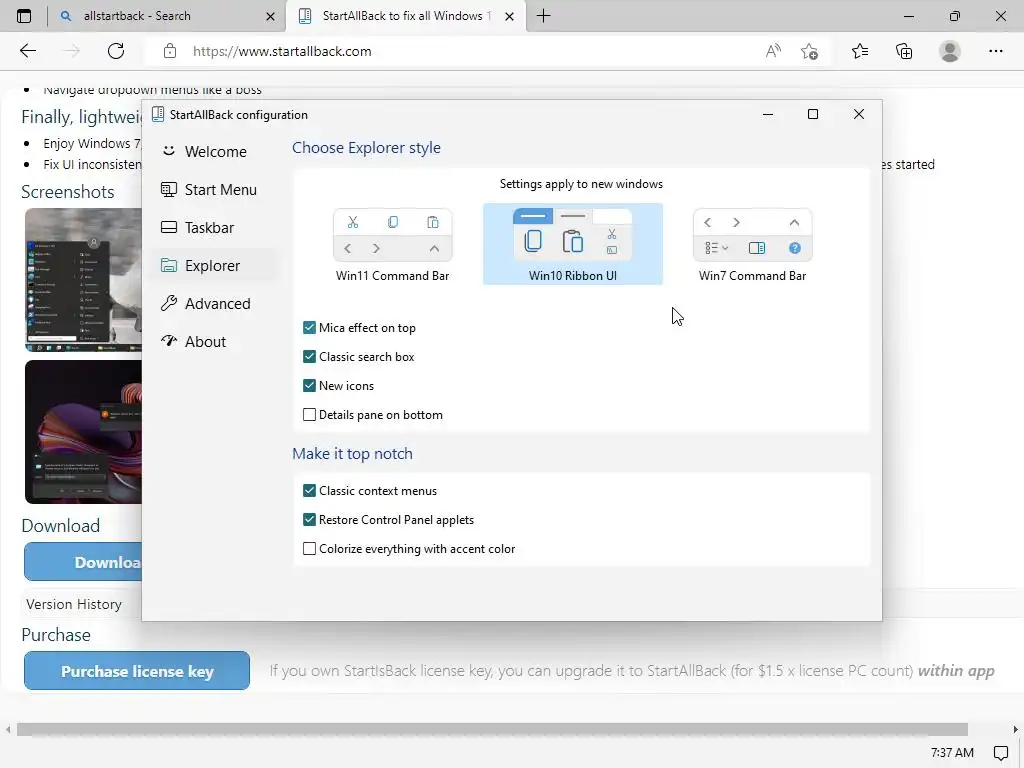This screenshot has height=768, width=1024.
Task: Choose the Win7 Command Bar style
Action: tap(752, 245)
